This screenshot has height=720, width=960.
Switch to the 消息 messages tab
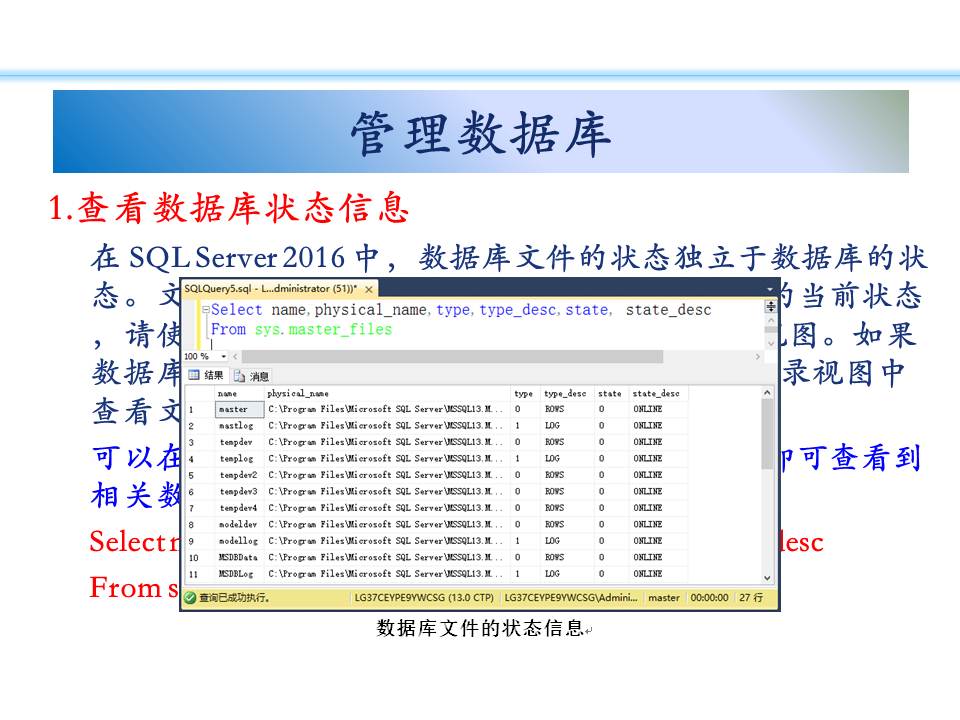point(252,376)
